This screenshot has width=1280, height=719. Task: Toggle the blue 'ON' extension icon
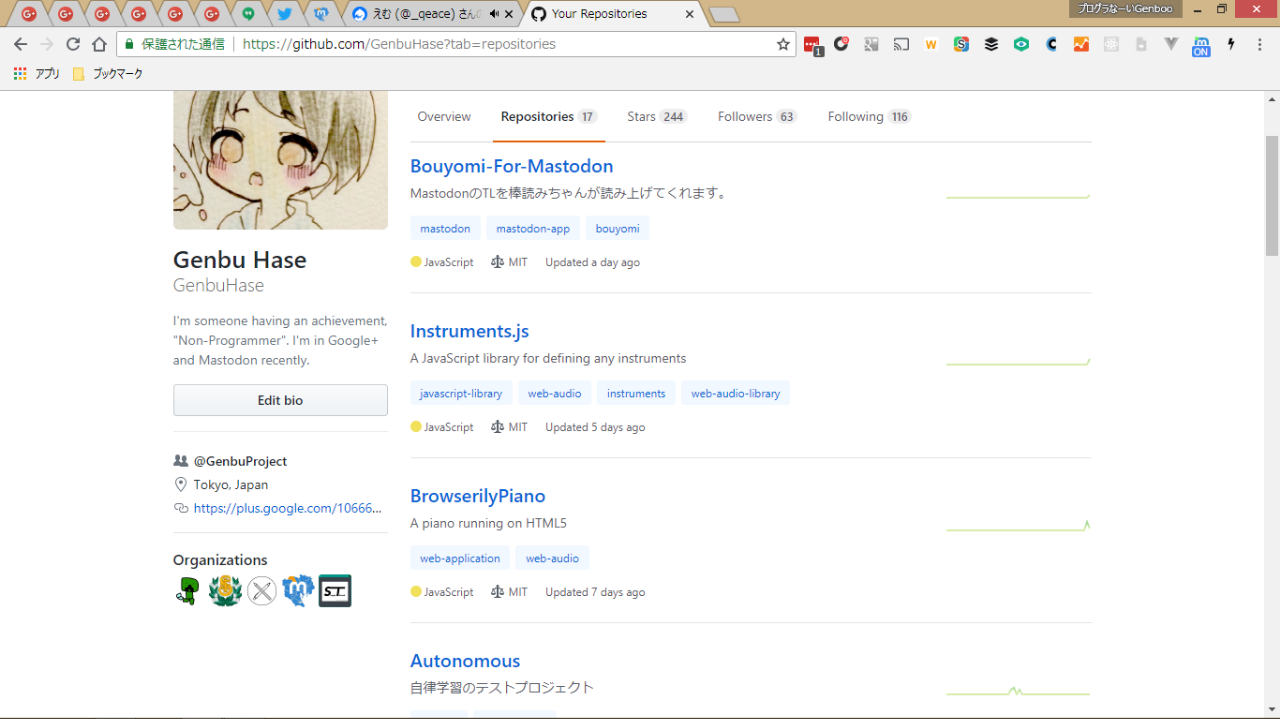pos(1201,45)
